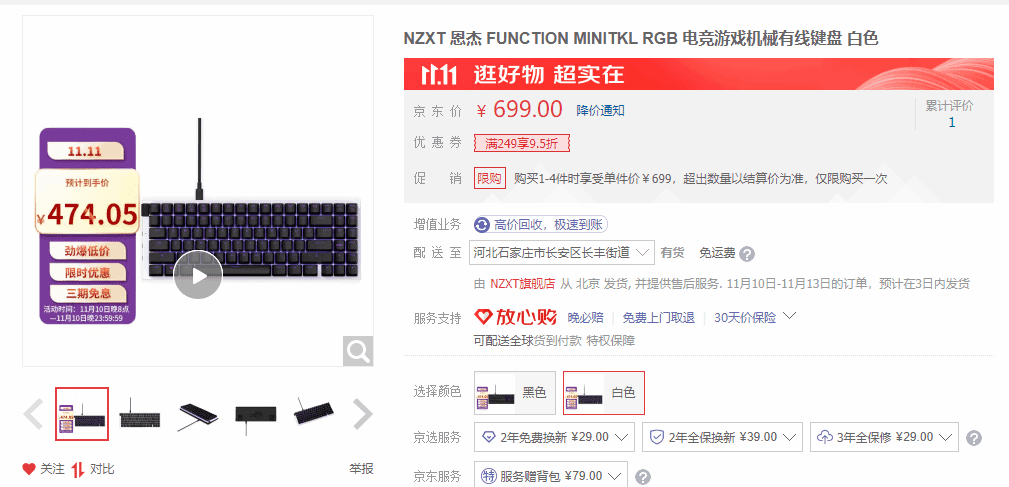
Task: Click the heart 关注 follow icon
Action: [29, 469]
